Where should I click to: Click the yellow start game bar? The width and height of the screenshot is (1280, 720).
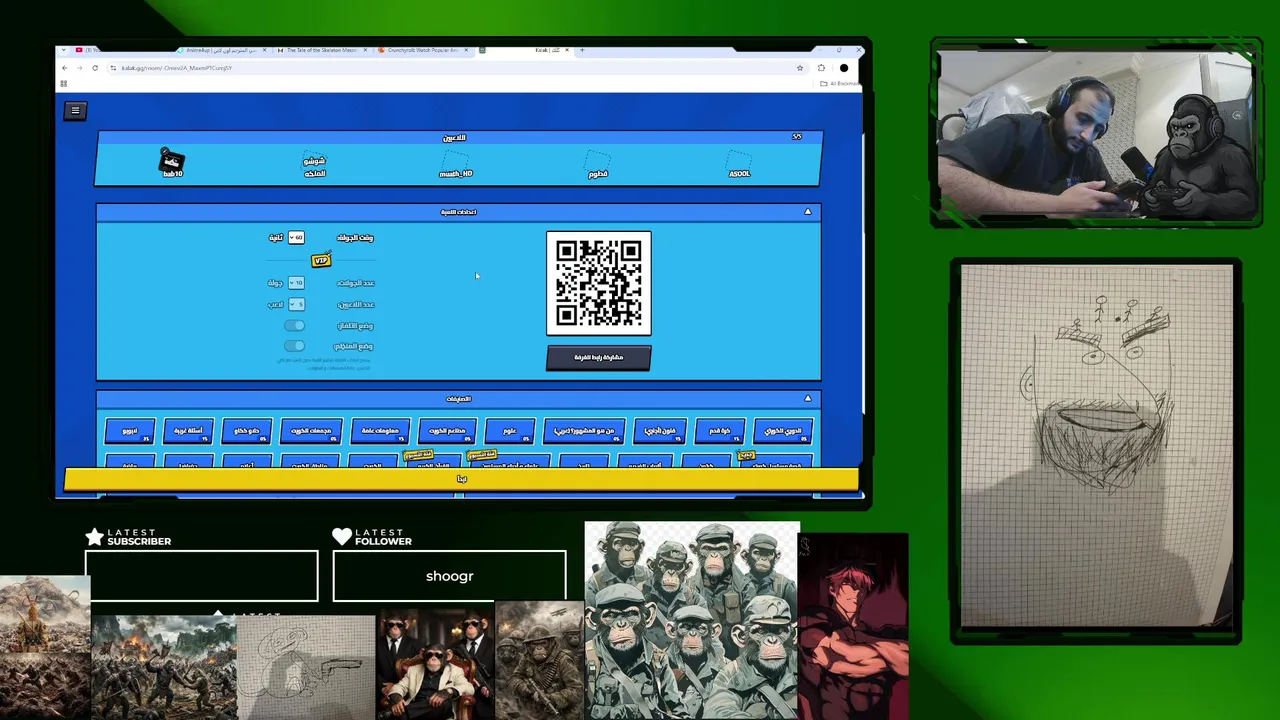point(461,479)
